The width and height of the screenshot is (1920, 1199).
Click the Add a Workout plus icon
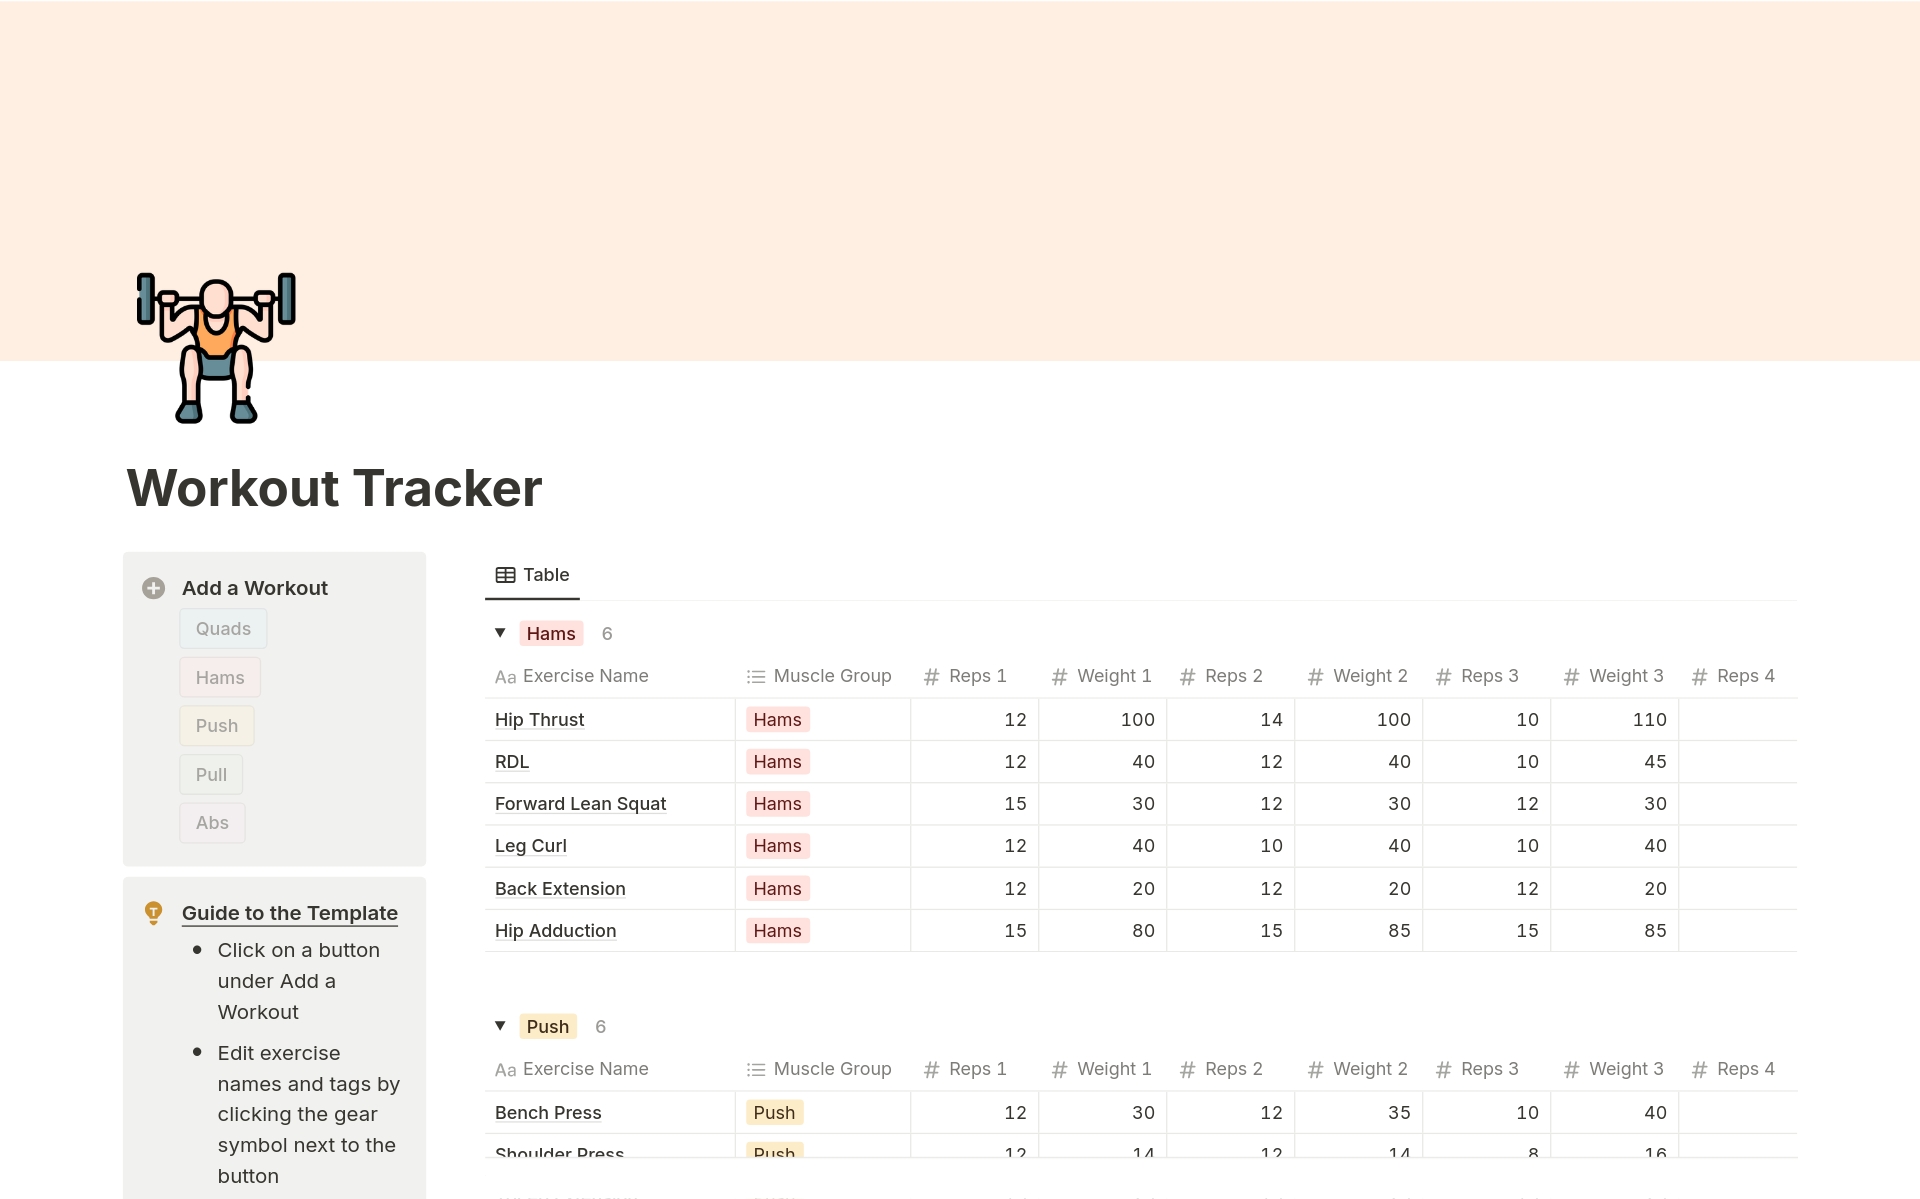pyautogui.click(x=153, y=587)
